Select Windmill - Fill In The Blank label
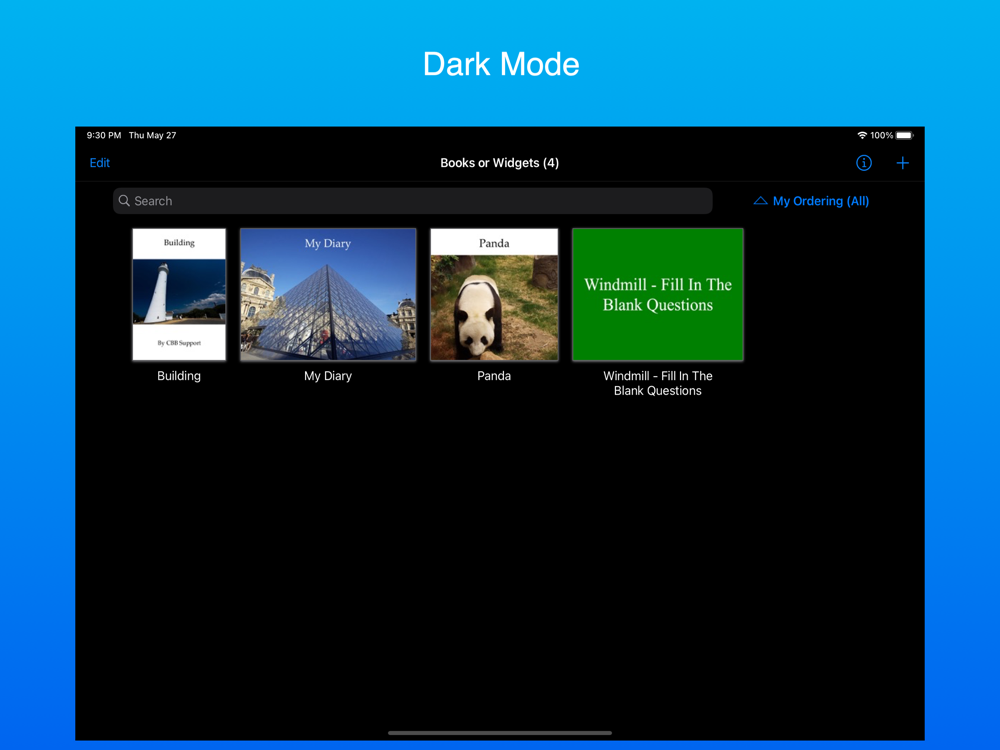 (658, 383)
